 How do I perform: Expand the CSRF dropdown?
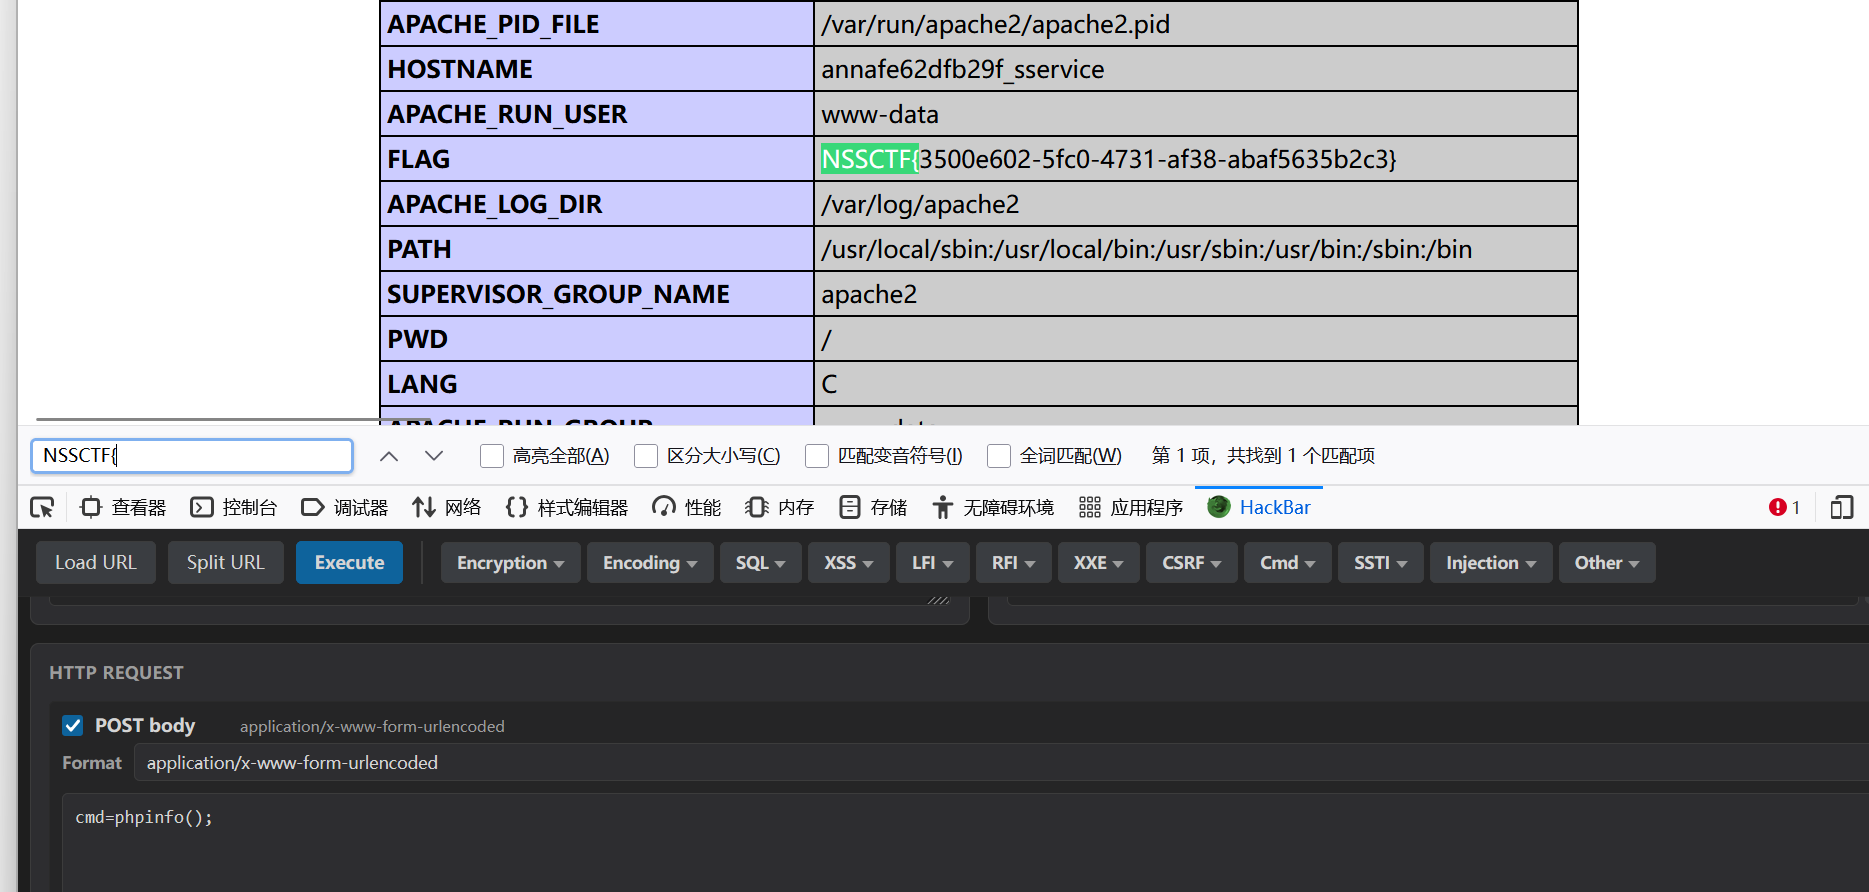coord(1192,563)
